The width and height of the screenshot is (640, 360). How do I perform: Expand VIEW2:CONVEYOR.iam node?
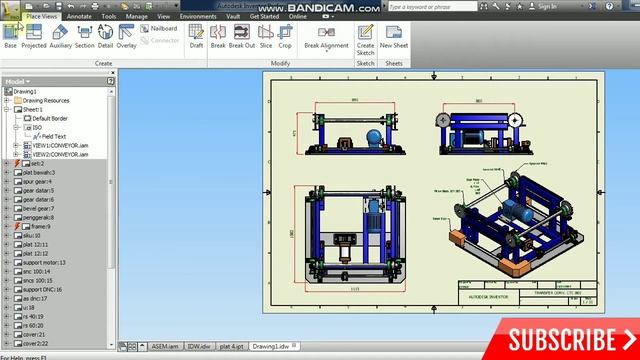point(16,154)
